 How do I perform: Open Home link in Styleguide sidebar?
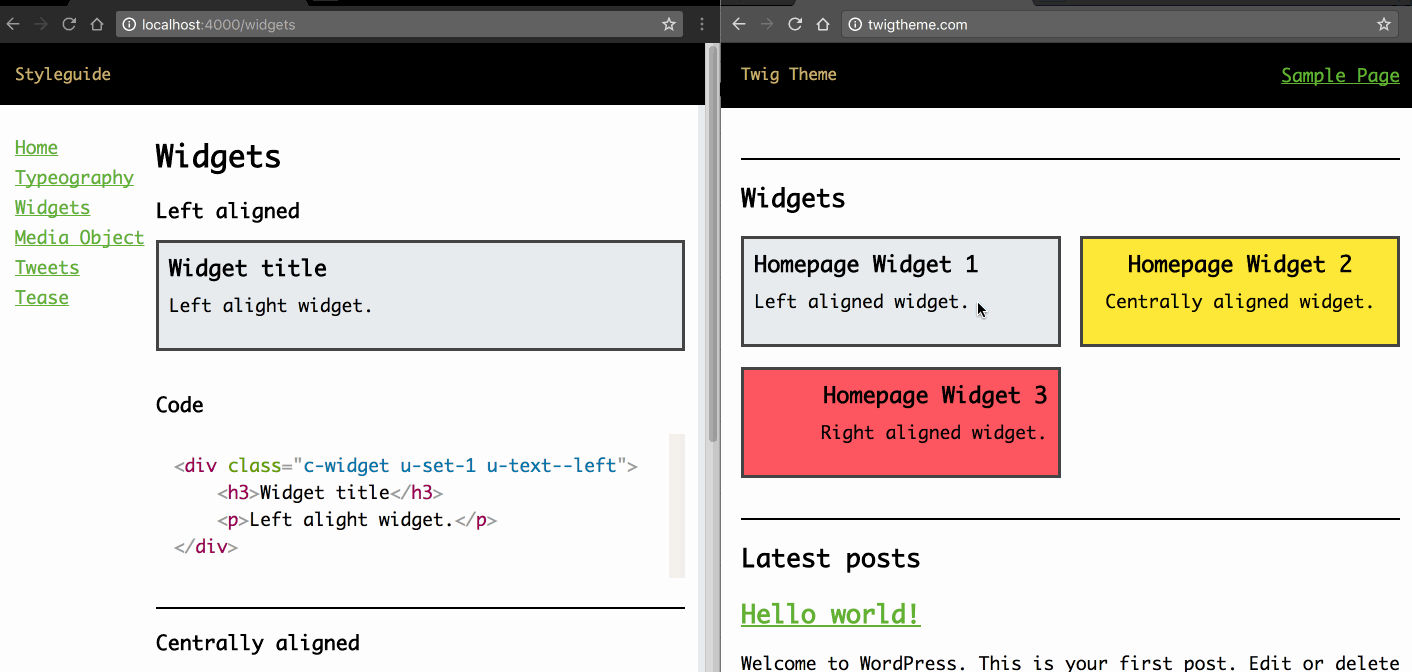point(36,148)
